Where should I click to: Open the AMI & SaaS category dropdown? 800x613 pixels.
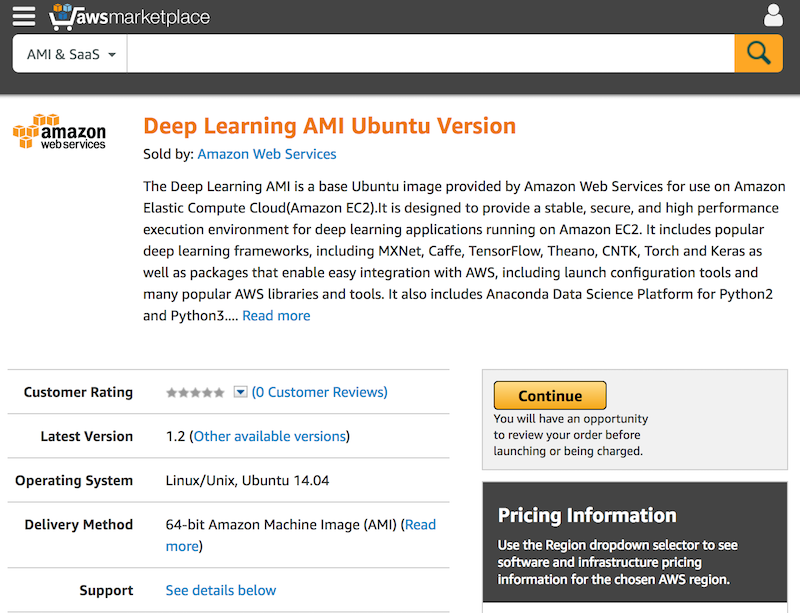[x=70, y=54]
